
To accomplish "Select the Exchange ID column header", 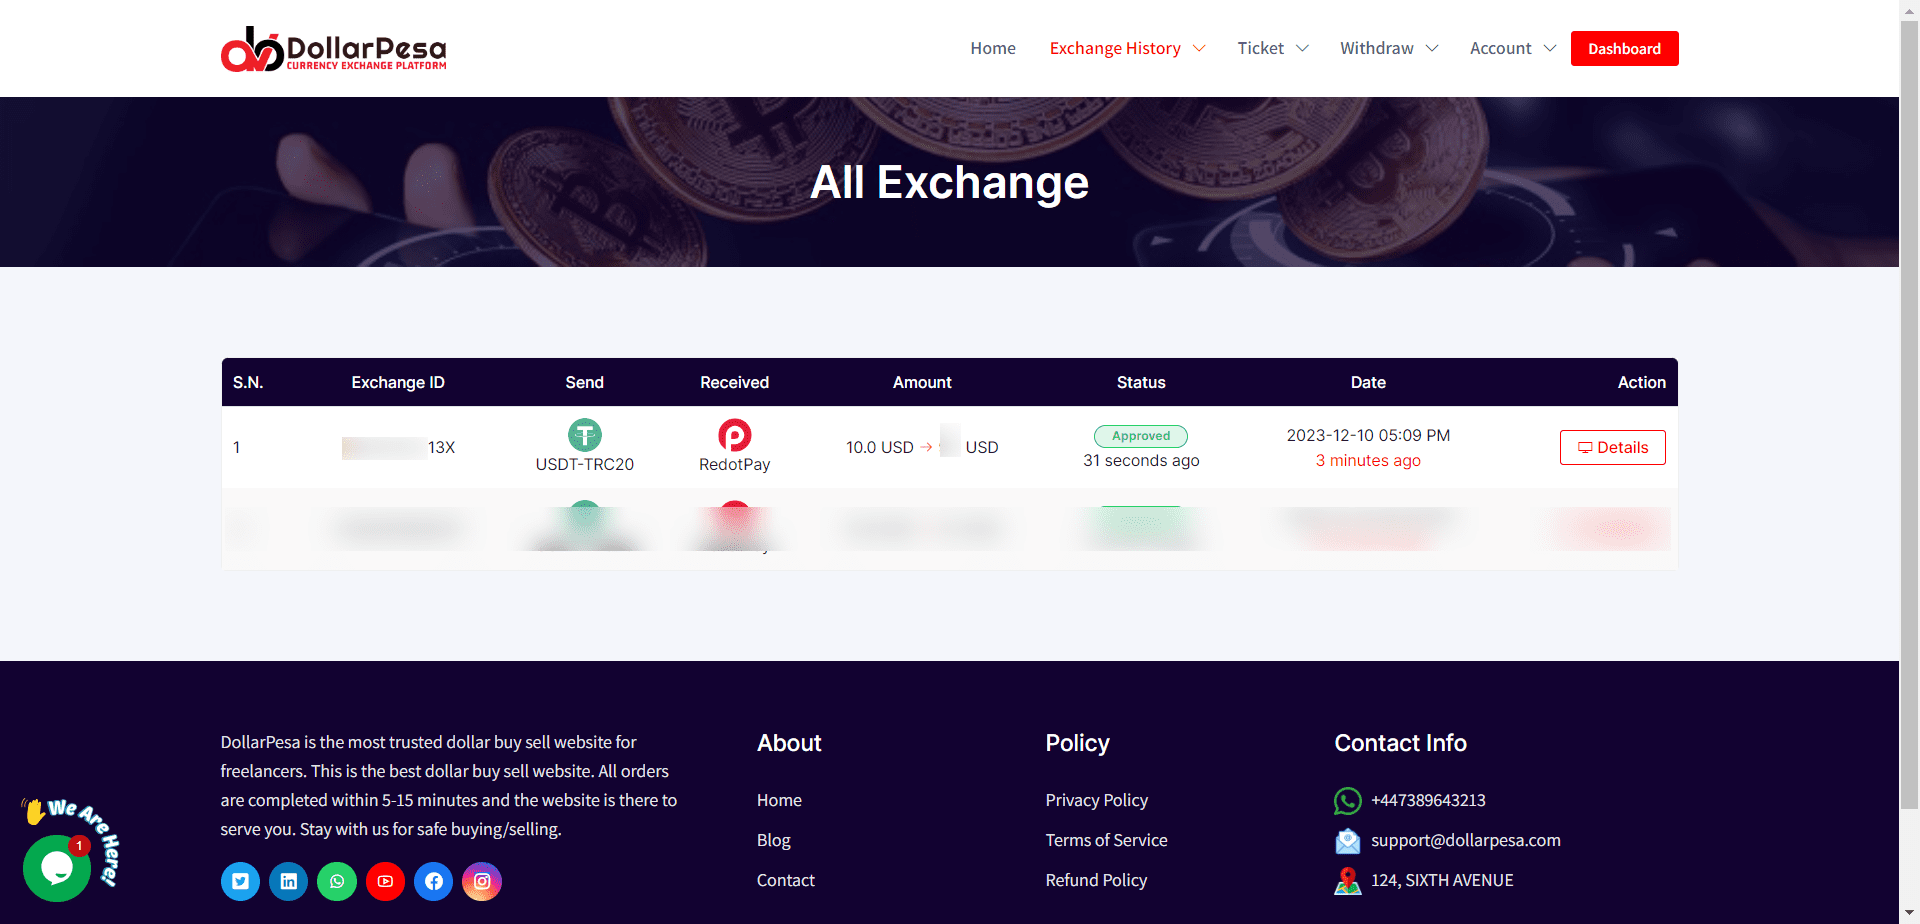I will pos(398,382).
